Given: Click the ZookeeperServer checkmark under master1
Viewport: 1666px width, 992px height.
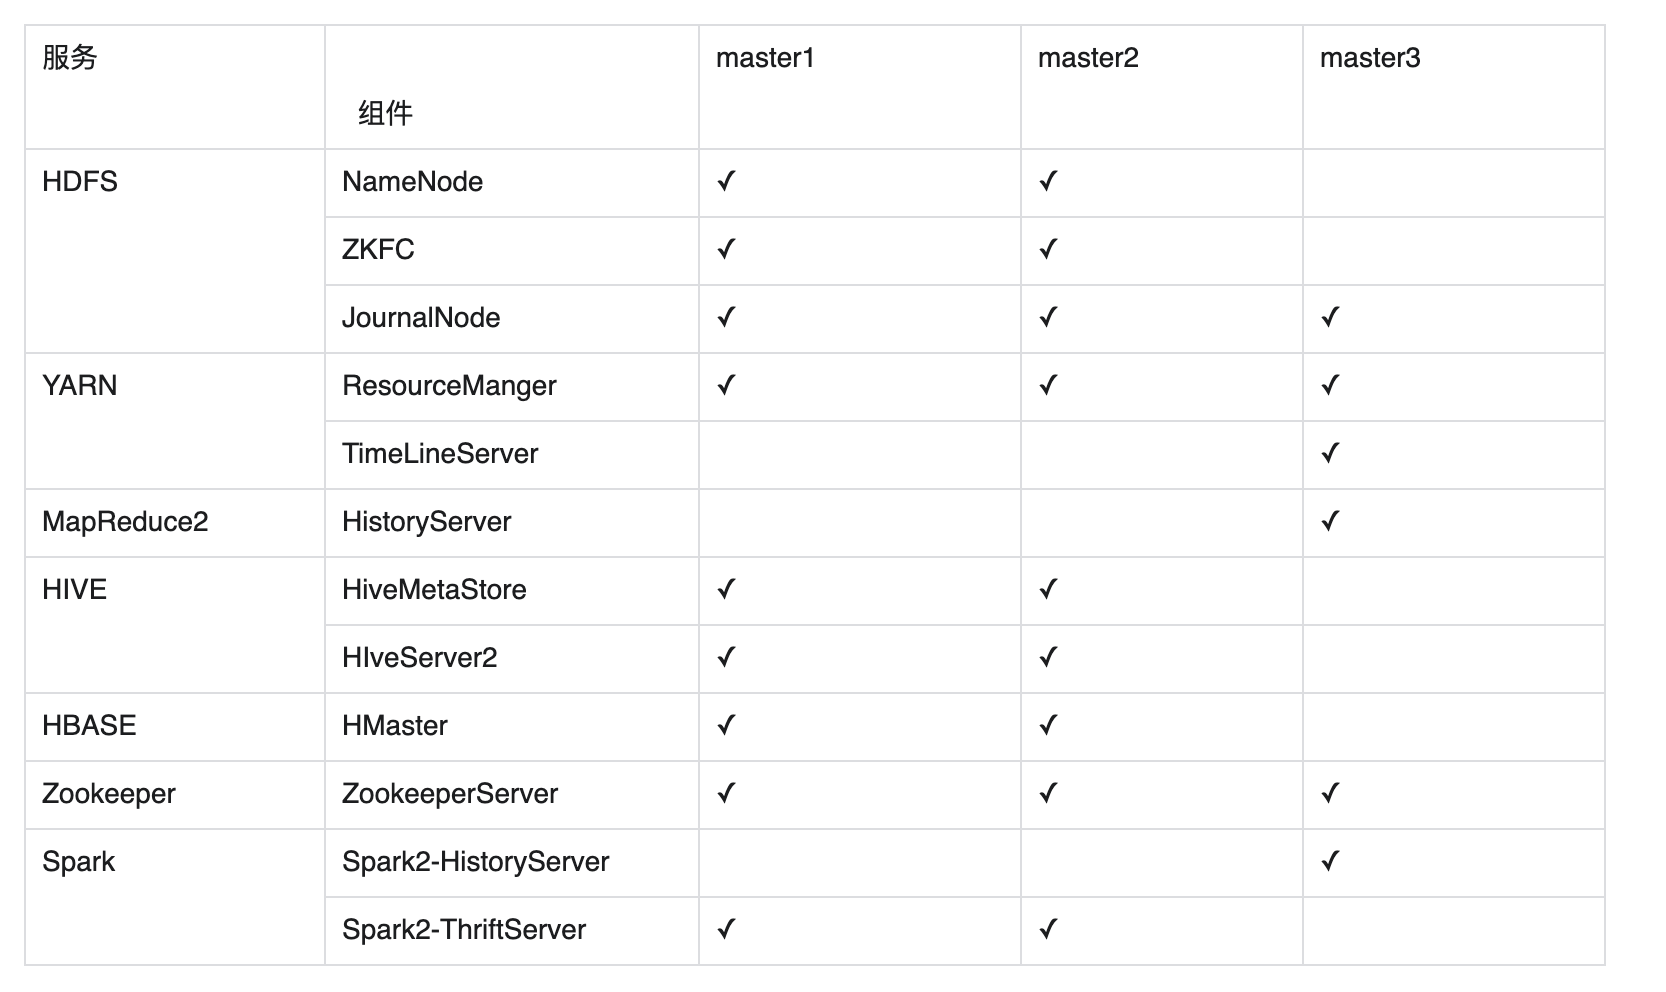Looking at the screenshot, I should [x=726, y=793].
